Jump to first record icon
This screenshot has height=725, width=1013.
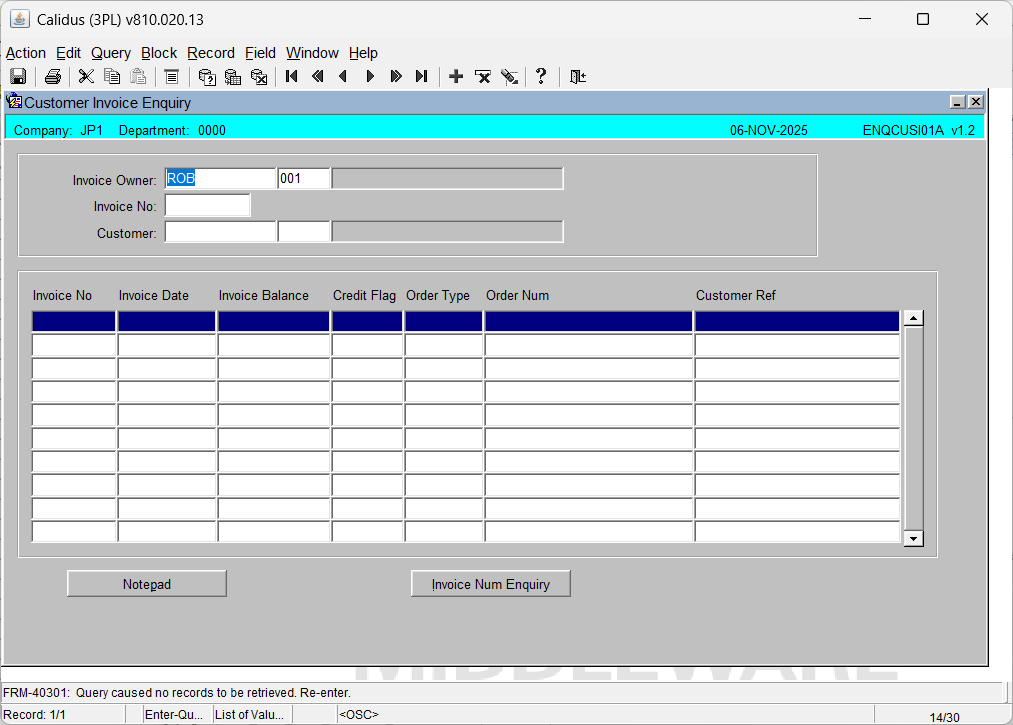coord(292,77)
